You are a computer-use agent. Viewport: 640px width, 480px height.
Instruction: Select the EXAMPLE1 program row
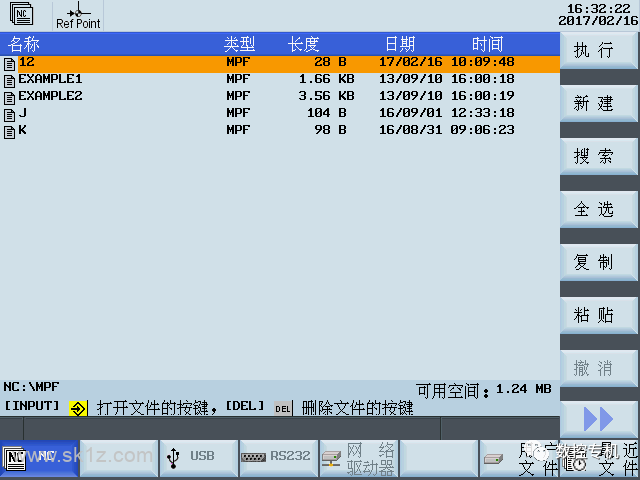(x=280, y=81)
